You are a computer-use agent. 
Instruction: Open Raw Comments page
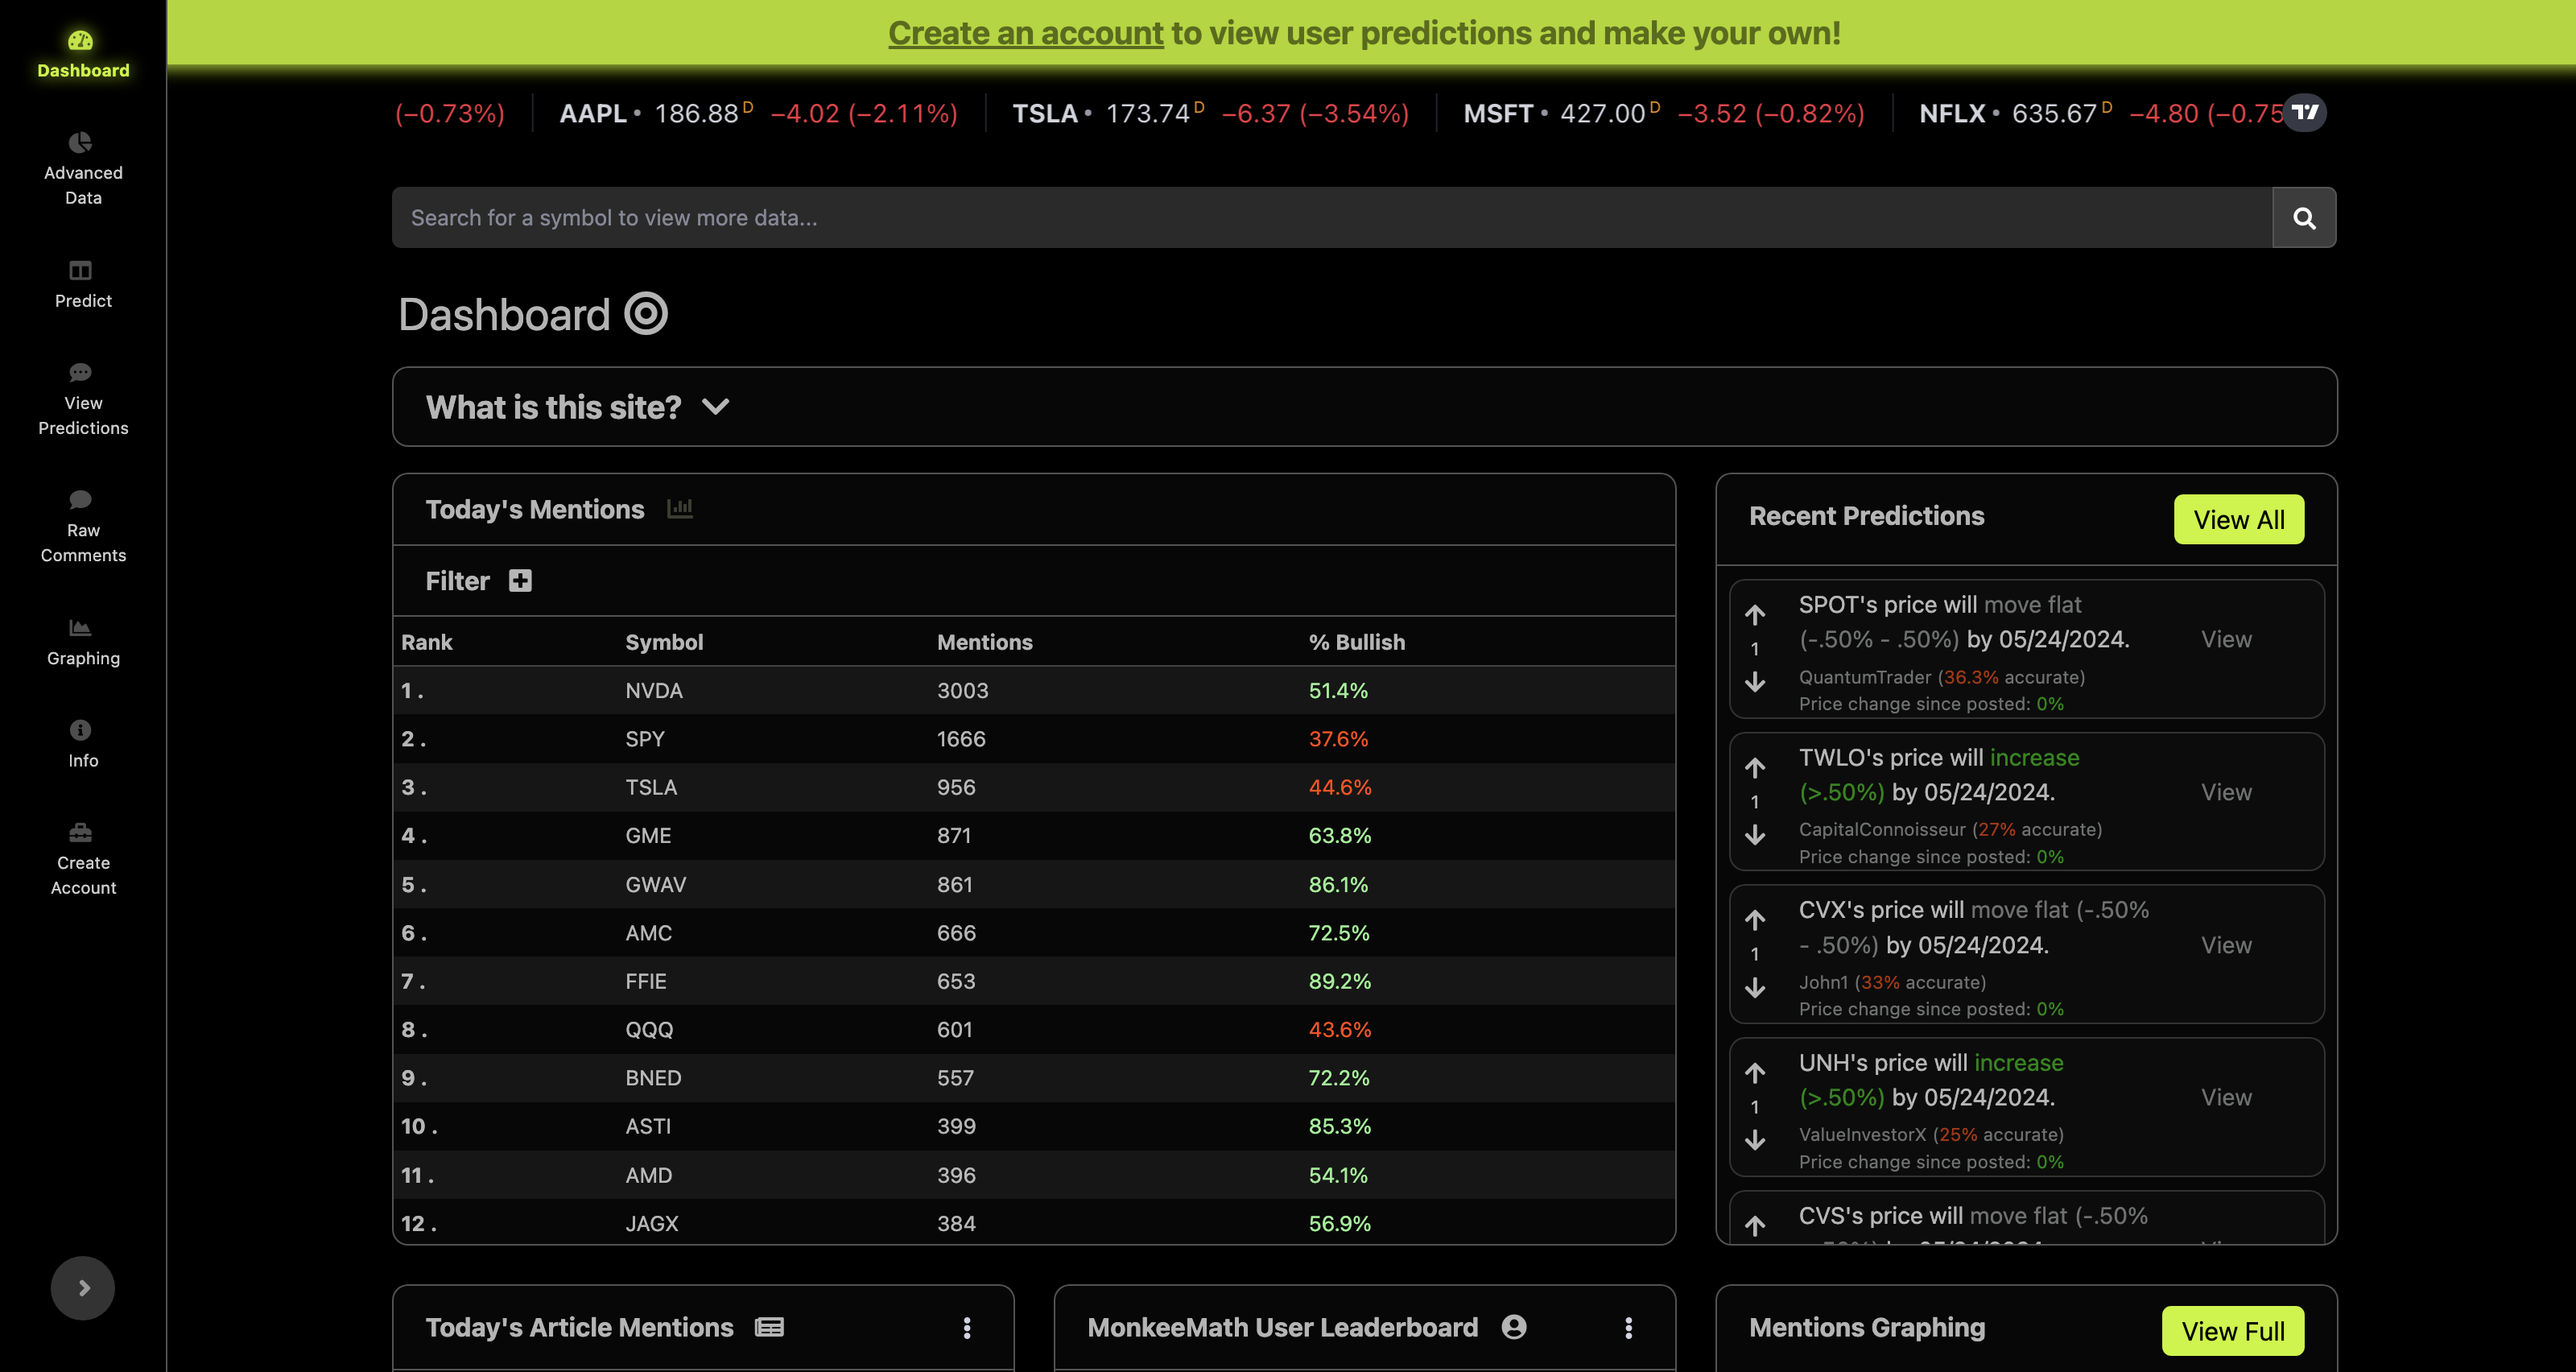point(83,526)
